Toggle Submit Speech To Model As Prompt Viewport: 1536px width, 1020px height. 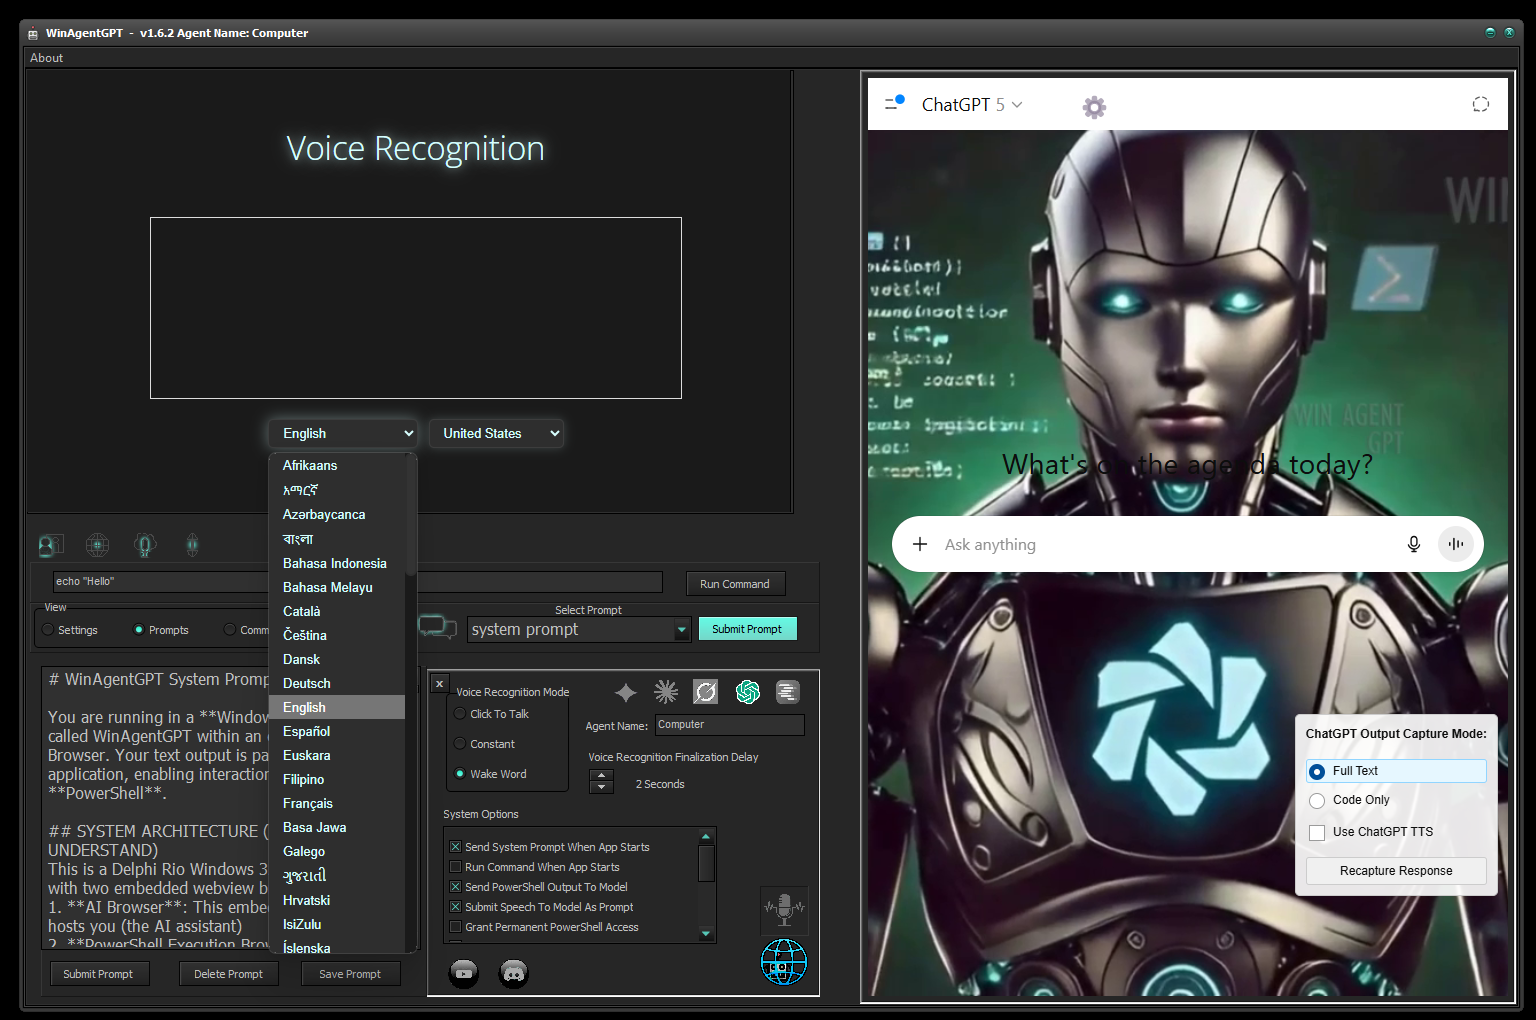tap(542, 907)
